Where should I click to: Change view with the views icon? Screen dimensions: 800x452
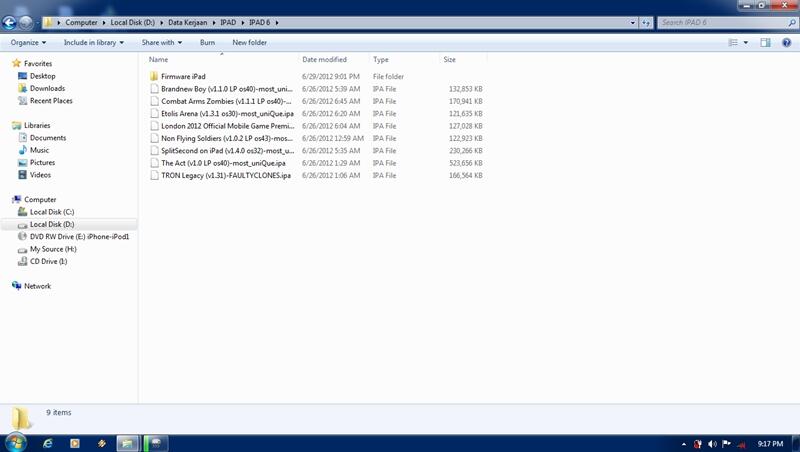click(733, 42)
